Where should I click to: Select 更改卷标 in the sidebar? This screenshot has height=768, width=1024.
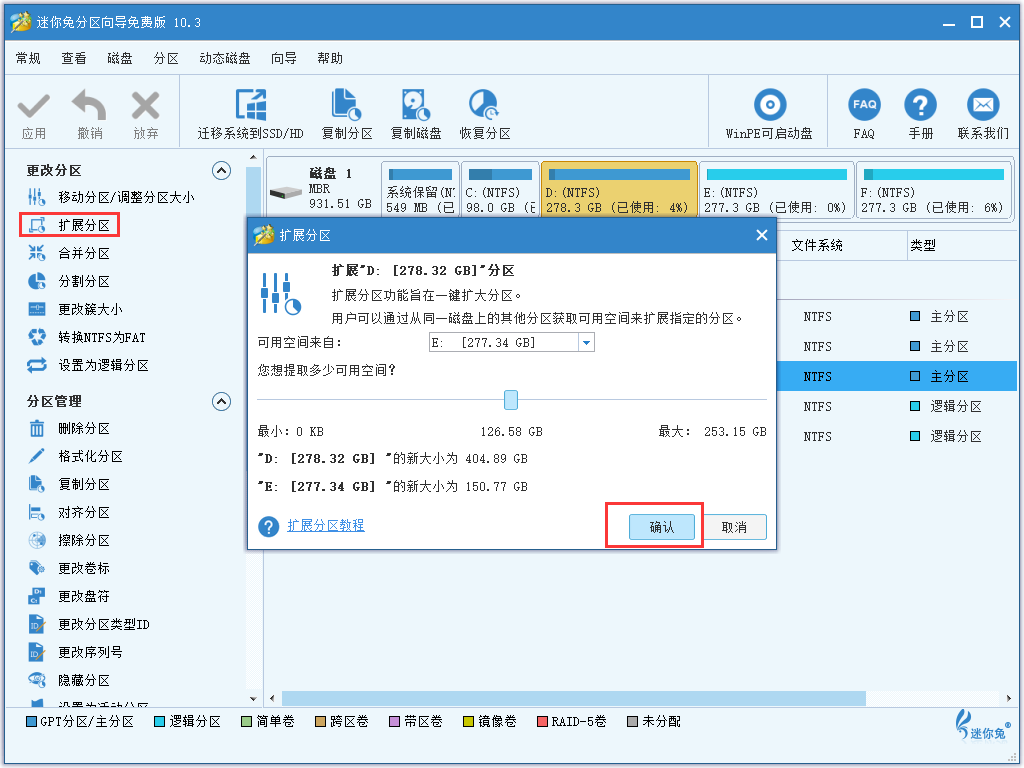point(69,568)
